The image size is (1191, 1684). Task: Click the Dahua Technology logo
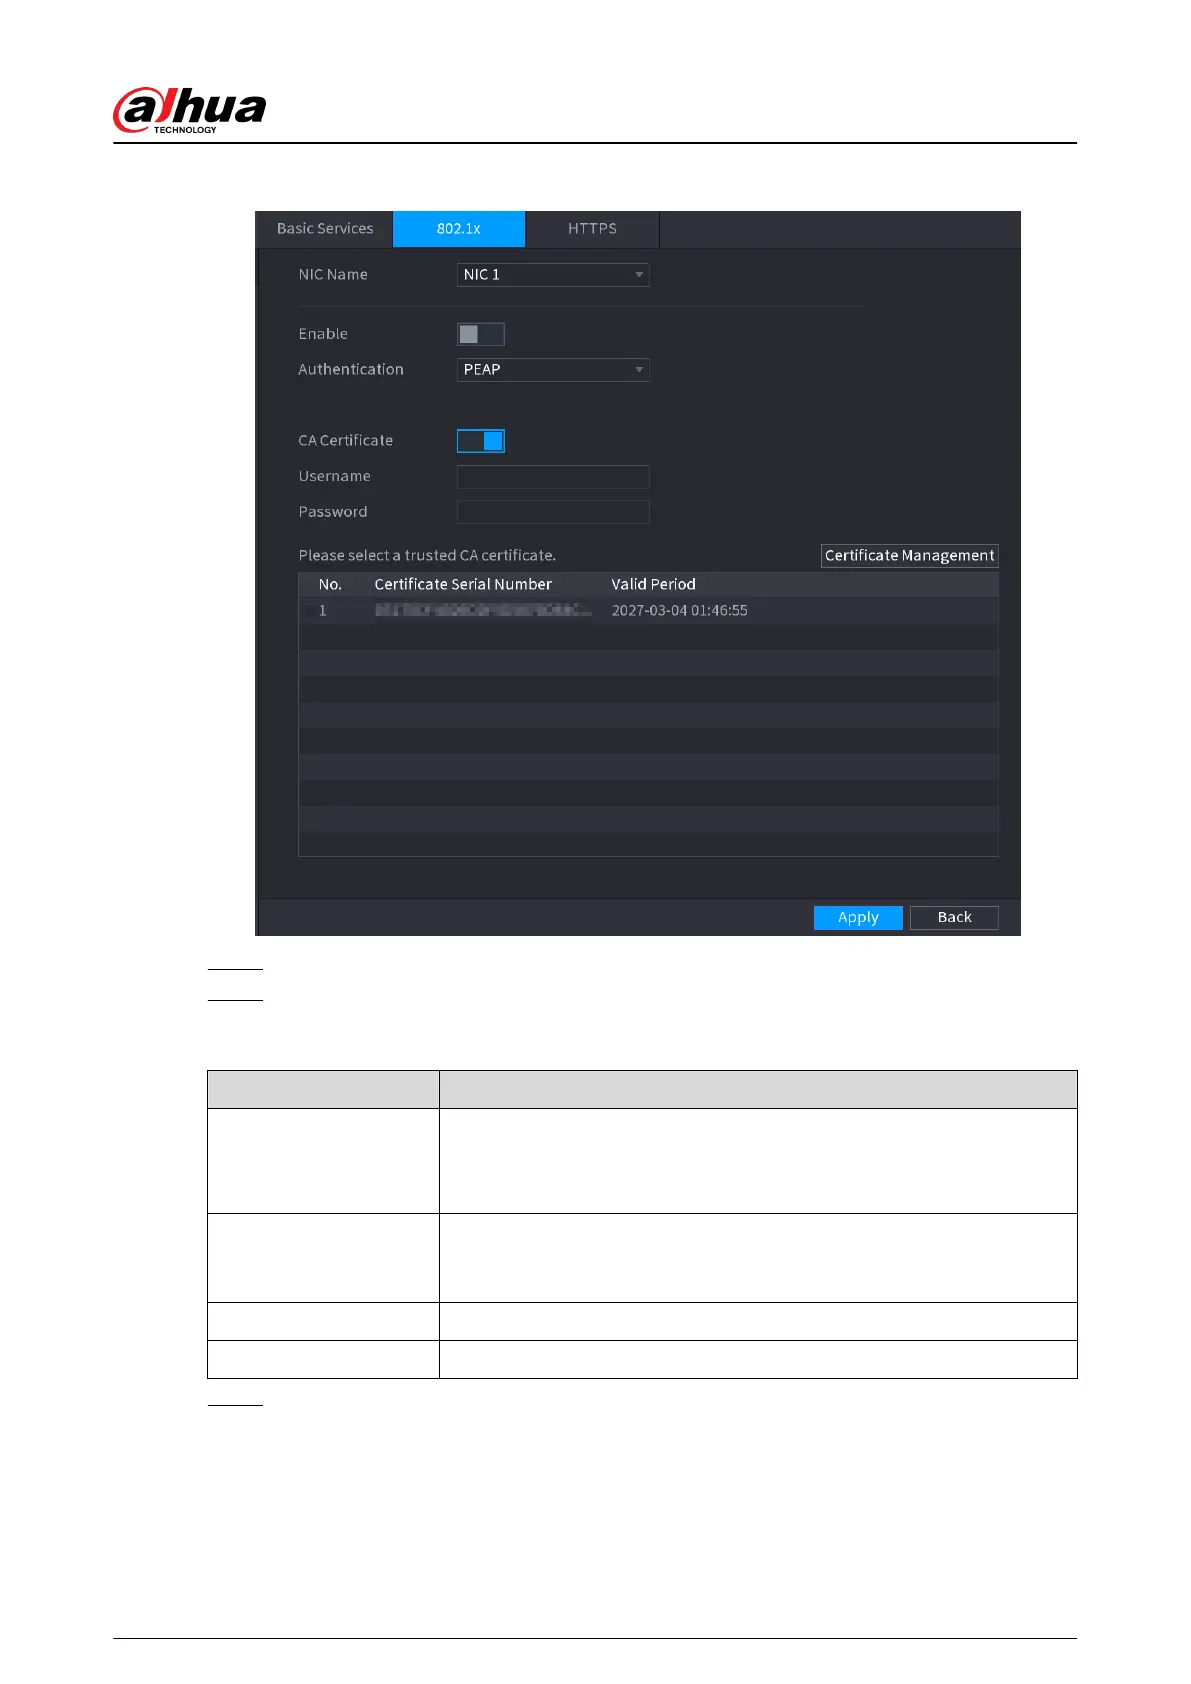click(190, 110)
